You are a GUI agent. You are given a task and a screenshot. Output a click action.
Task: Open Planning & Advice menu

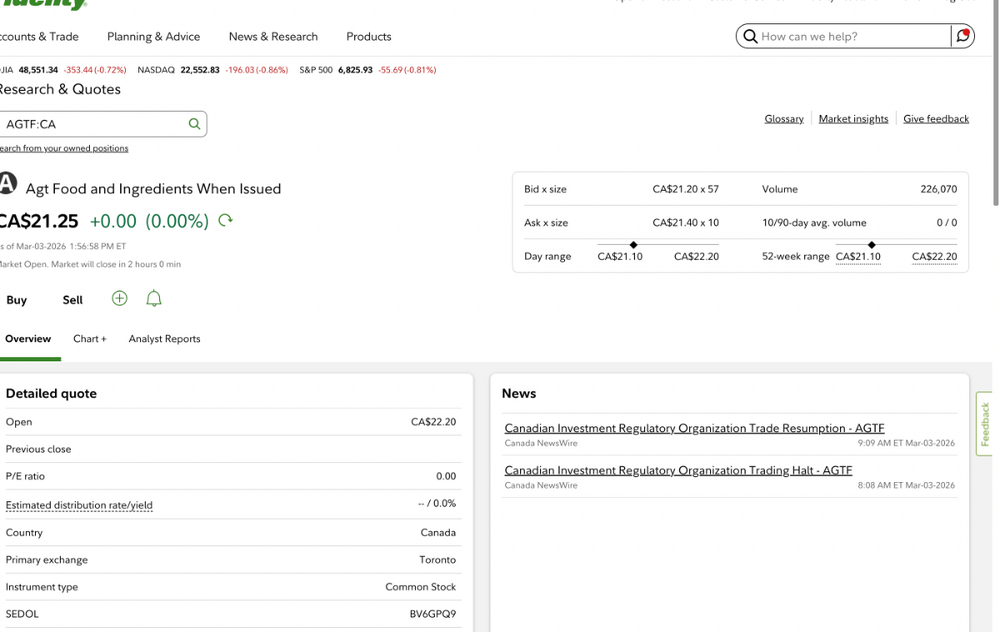coord(153,36)
